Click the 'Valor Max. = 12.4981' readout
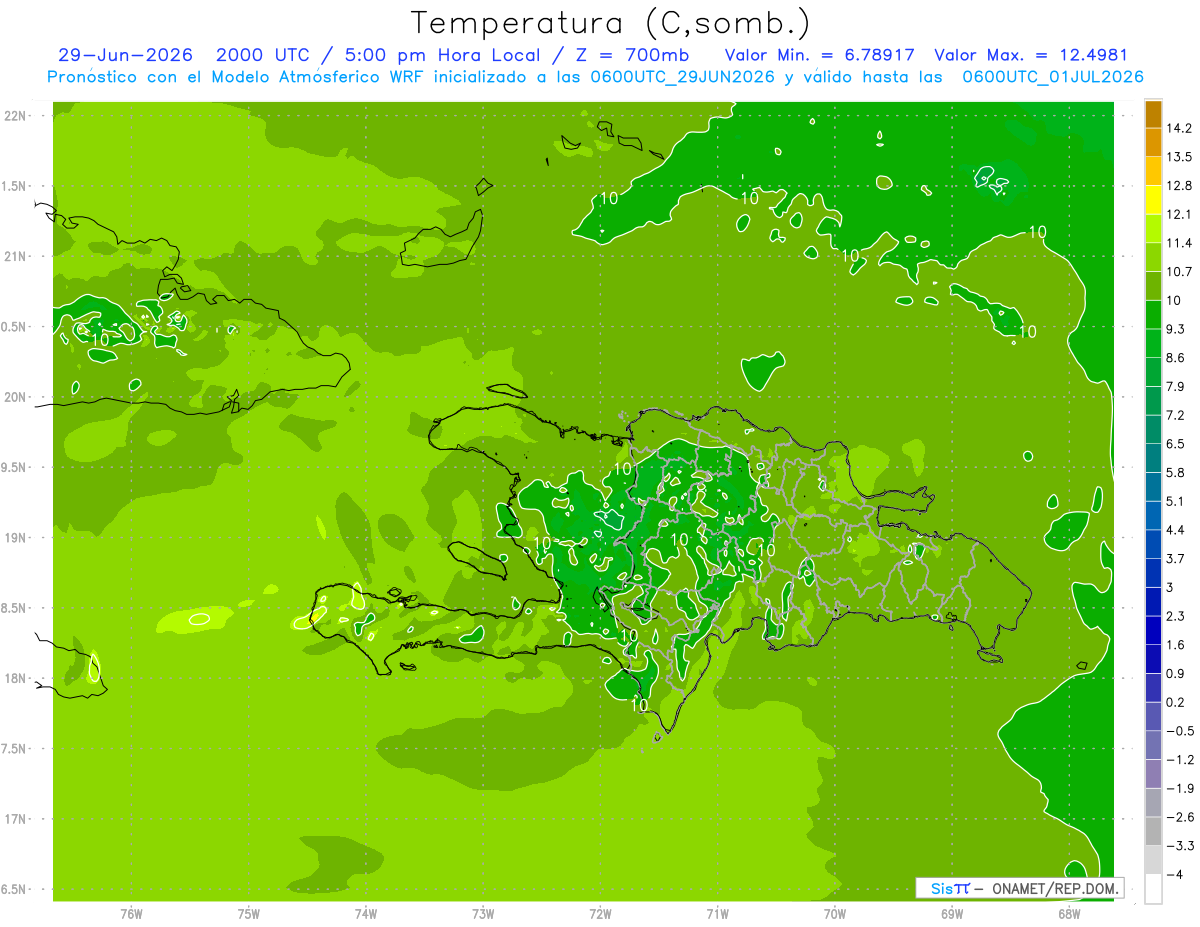The image size is (1200, 927). (x=1031, y=55)
